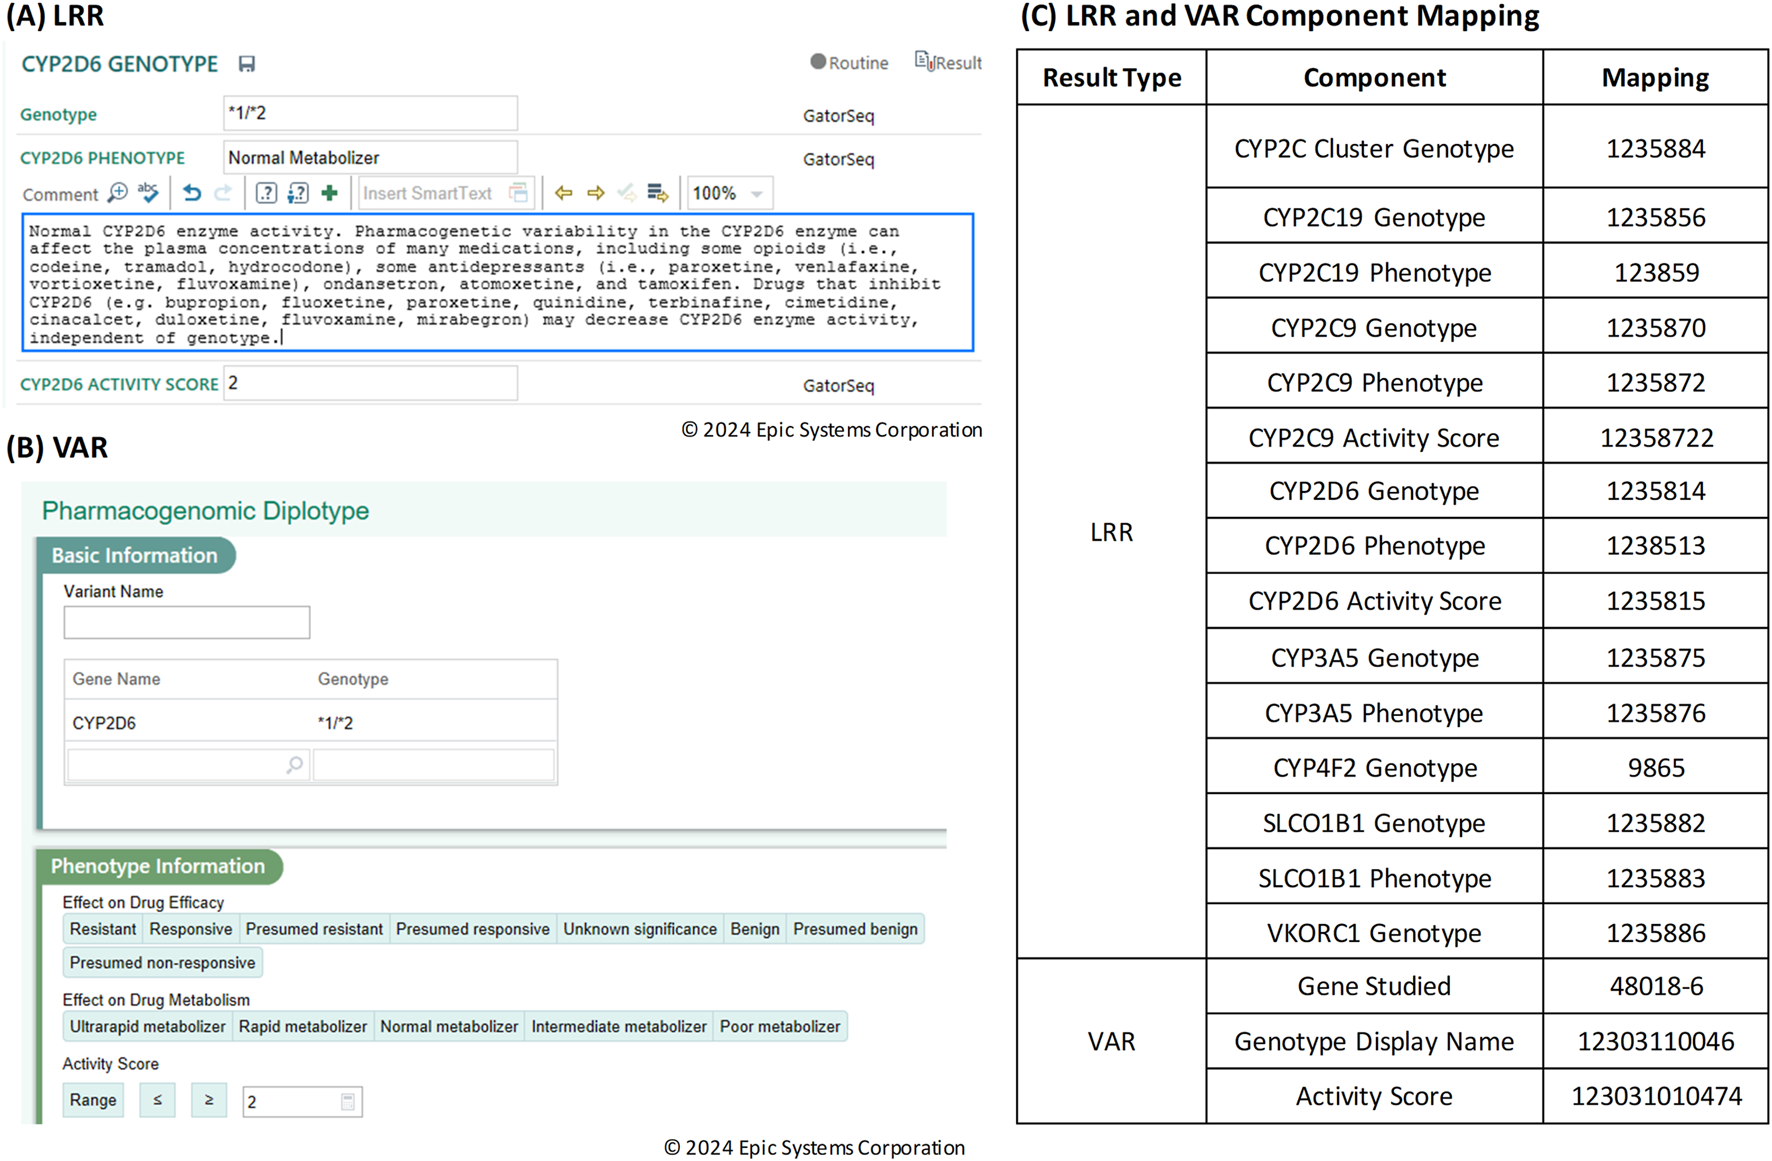
Task: Click the magnifier zoom icon next to Comment
Action: 118,193
